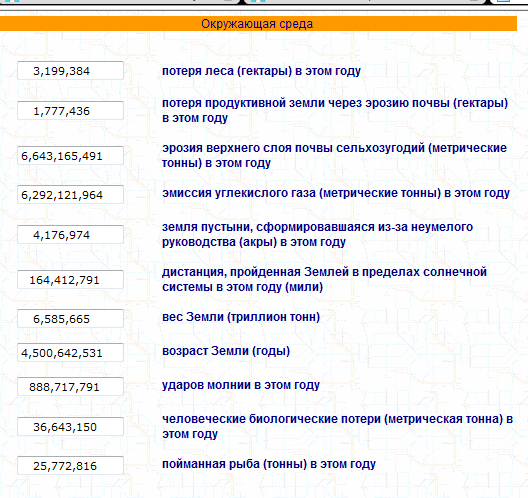Select the Earth distance field 164,412,791

click(70, 279)
